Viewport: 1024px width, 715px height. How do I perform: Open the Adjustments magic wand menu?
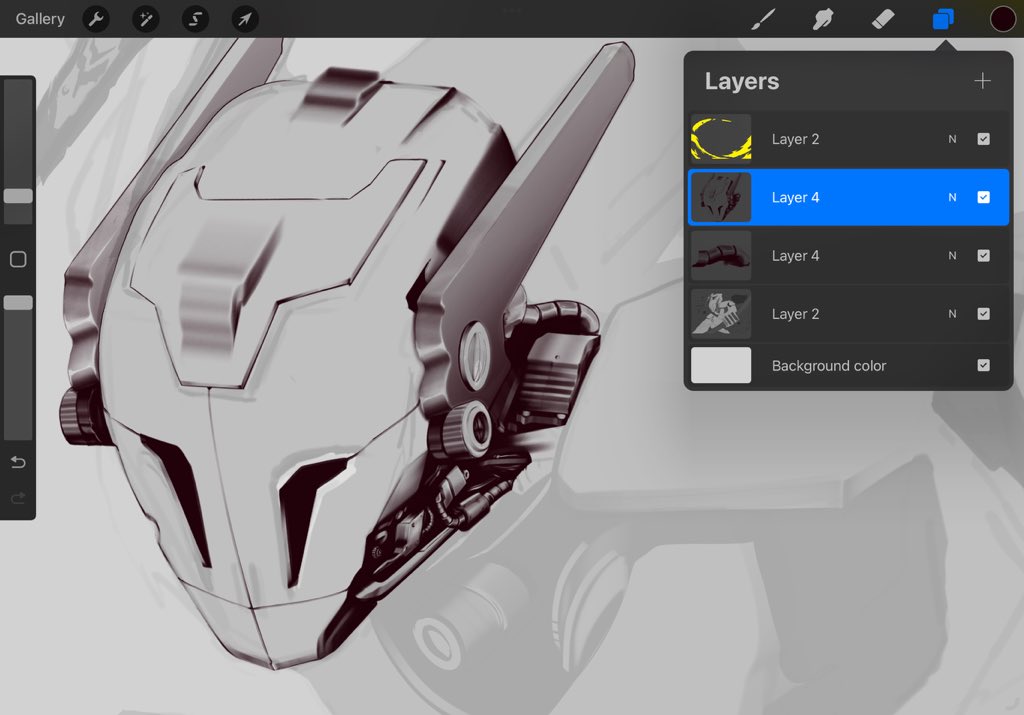coord(146,19)
